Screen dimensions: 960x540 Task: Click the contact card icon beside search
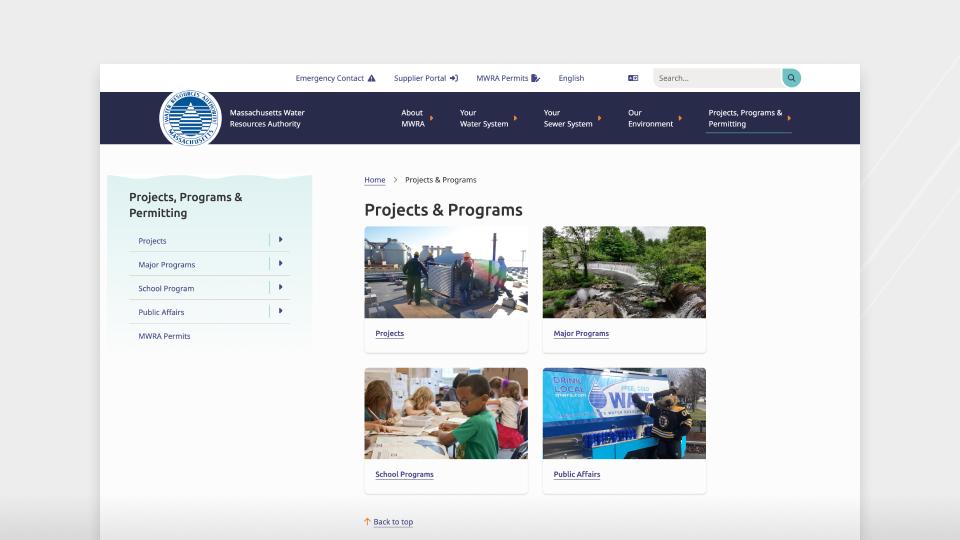[x=633, y=78]
